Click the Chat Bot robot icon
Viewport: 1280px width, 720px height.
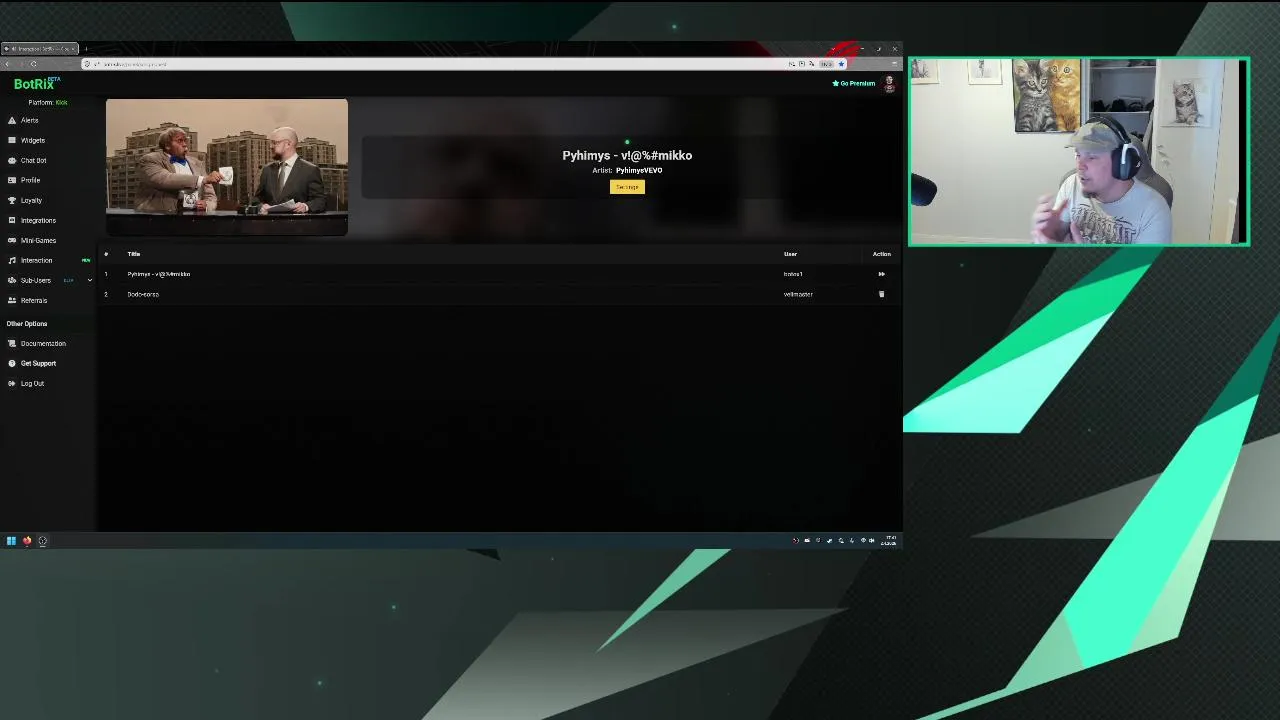pos(12,160)
